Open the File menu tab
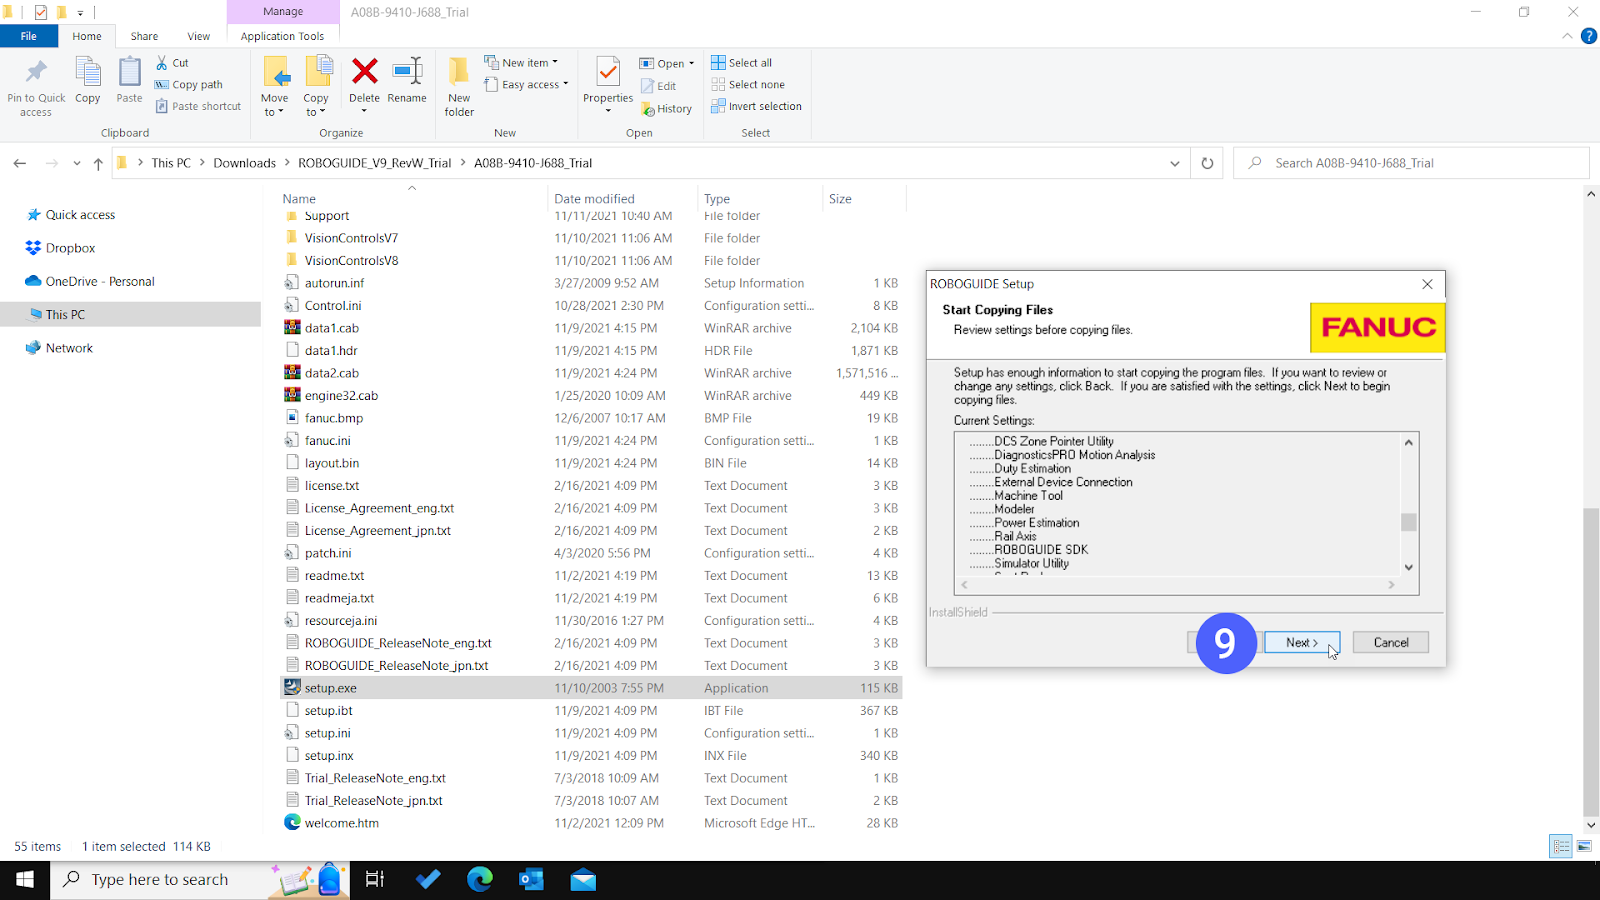 coord(28,36)
